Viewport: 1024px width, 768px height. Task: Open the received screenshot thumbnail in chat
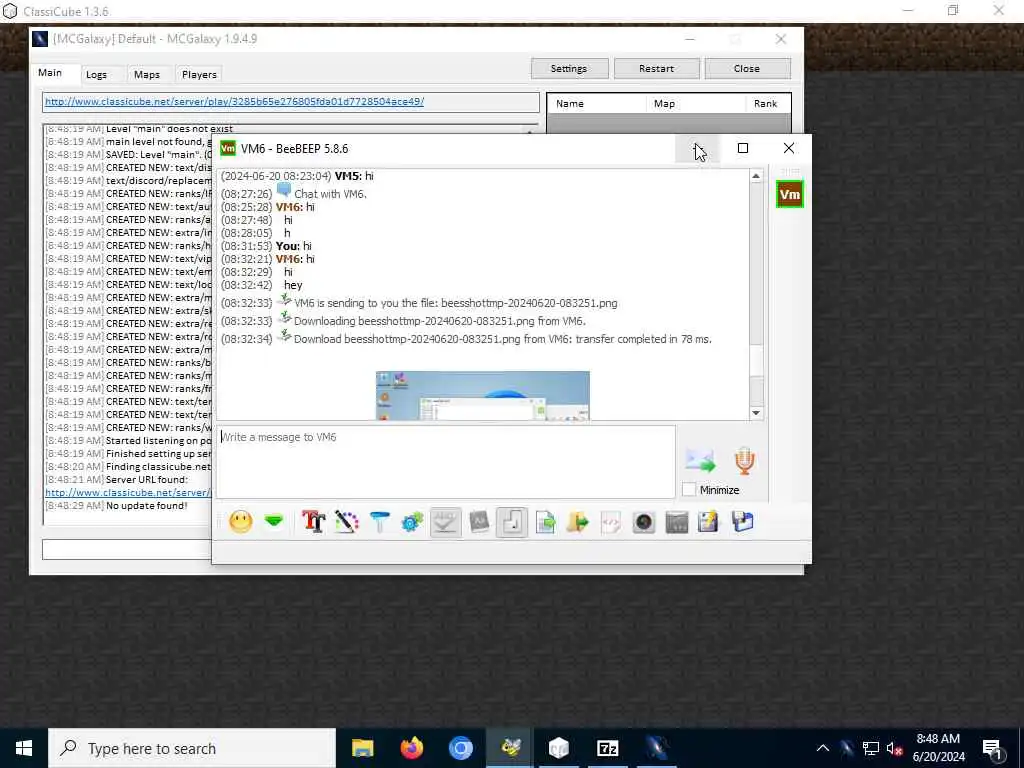(483, 396)
